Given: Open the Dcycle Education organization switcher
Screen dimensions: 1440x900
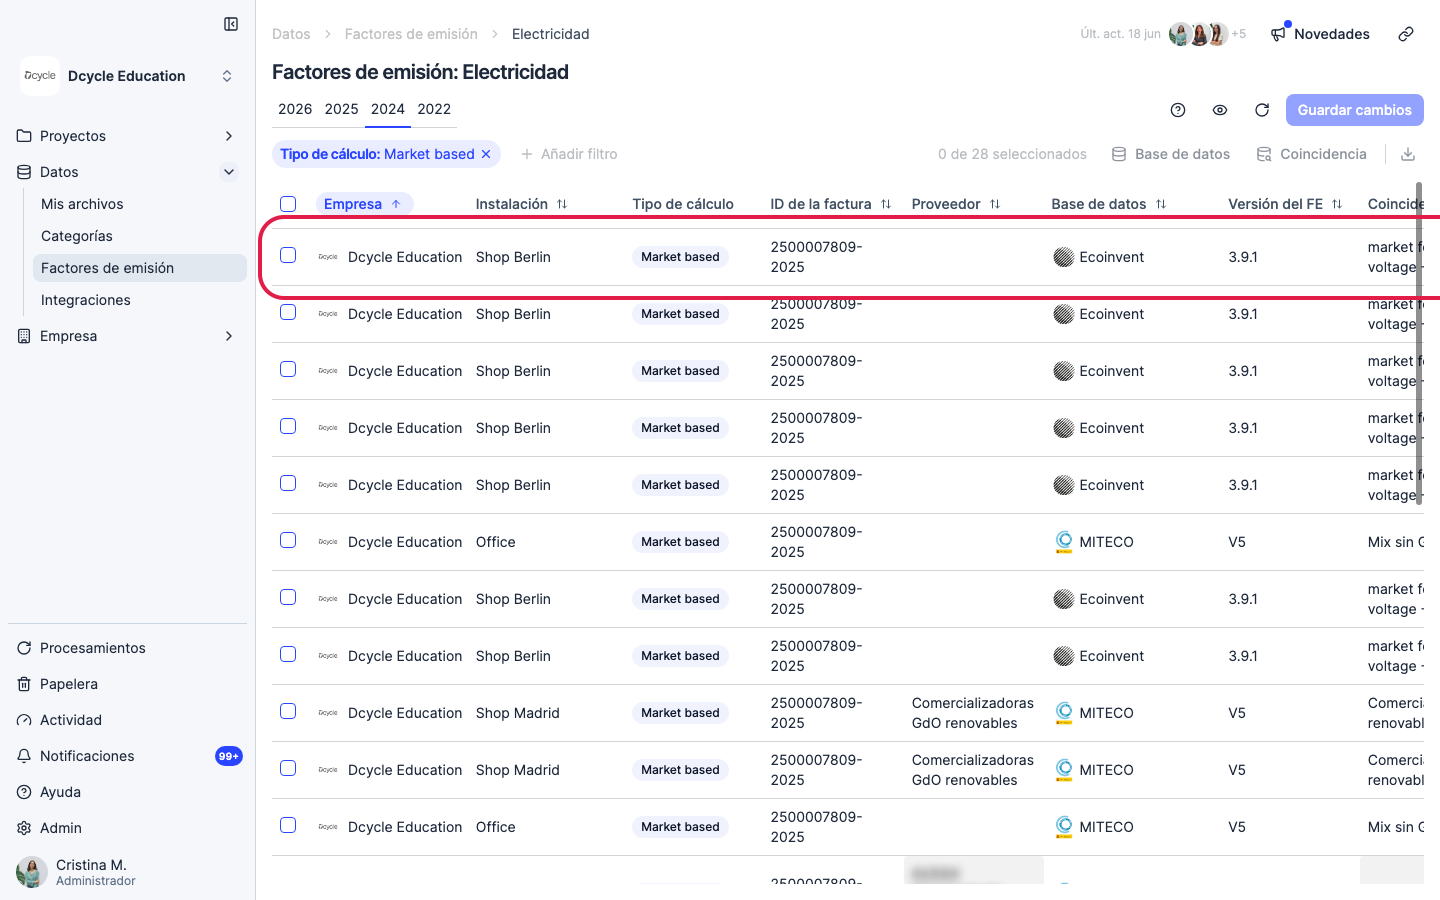Looking at the screenshot, I should click(128, 76).
